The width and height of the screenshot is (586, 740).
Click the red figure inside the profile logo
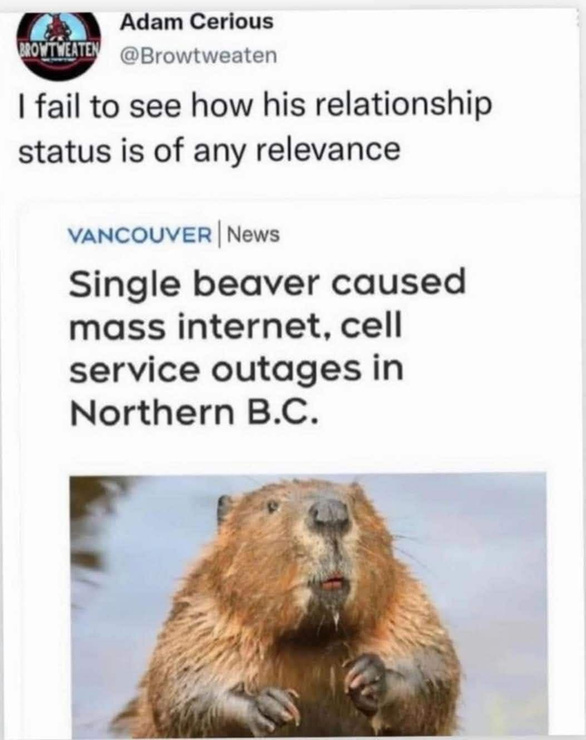click(58, 28)
